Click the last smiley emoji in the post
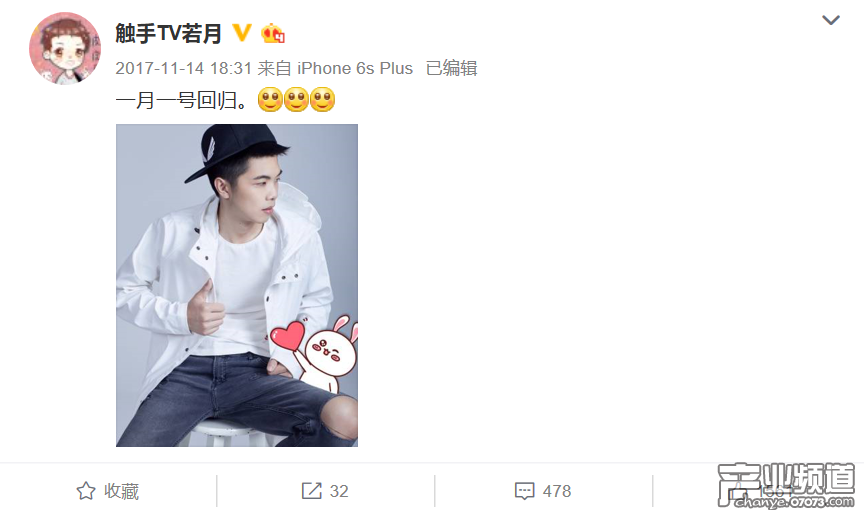The height and width of the screenshot is (515, 864). click(x=322, y=100)
